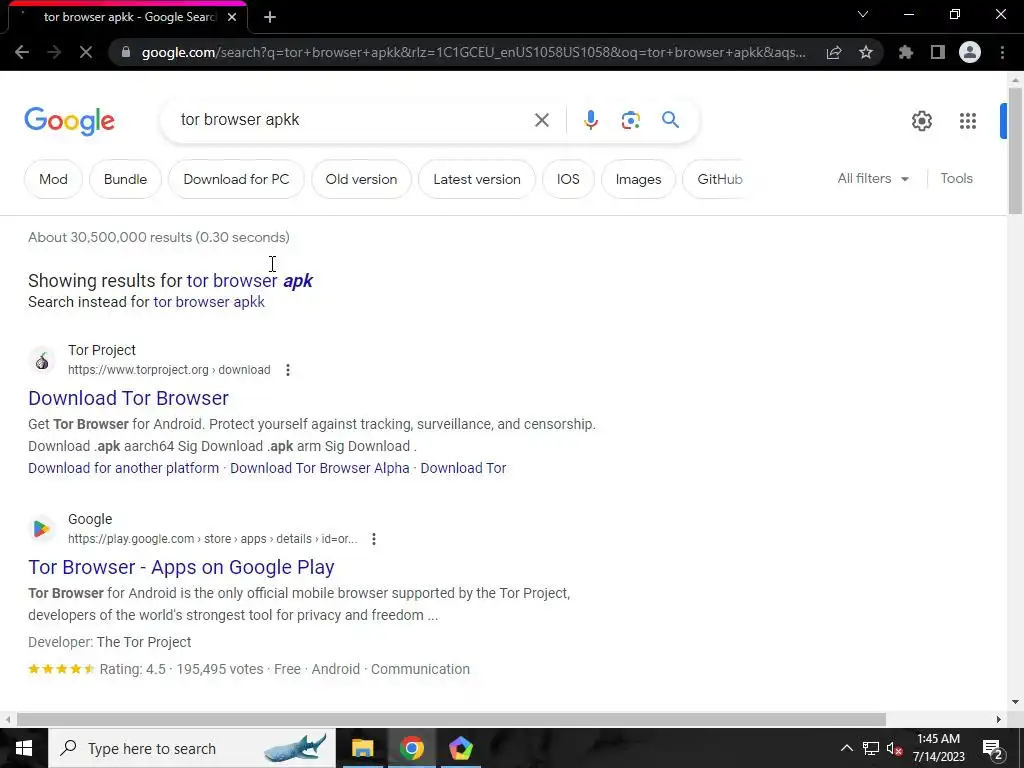Open the colorful pentagon taskbar app

(x=460, y=748)
